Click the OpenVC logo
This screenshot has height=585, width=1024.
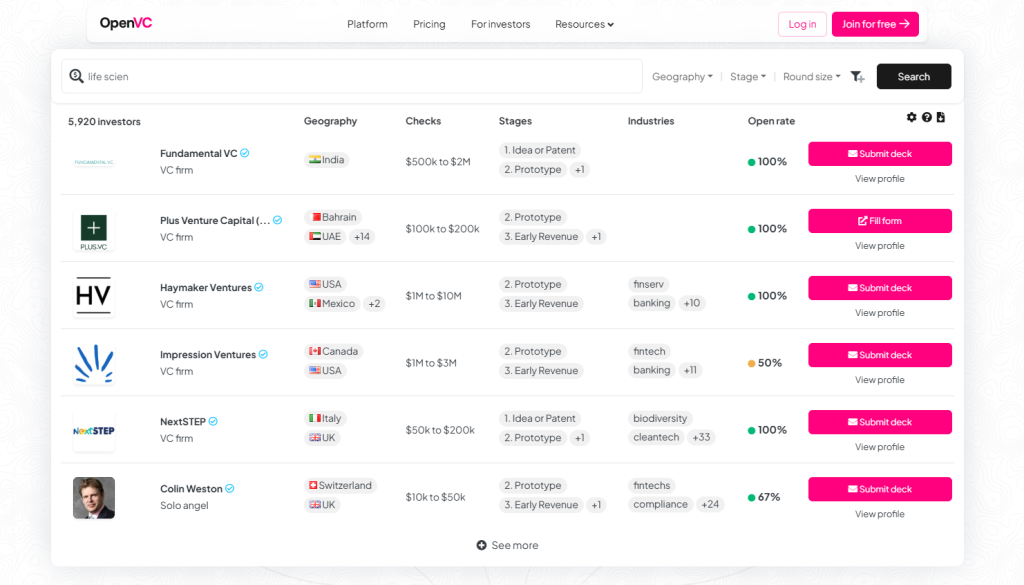coord(126,24)
